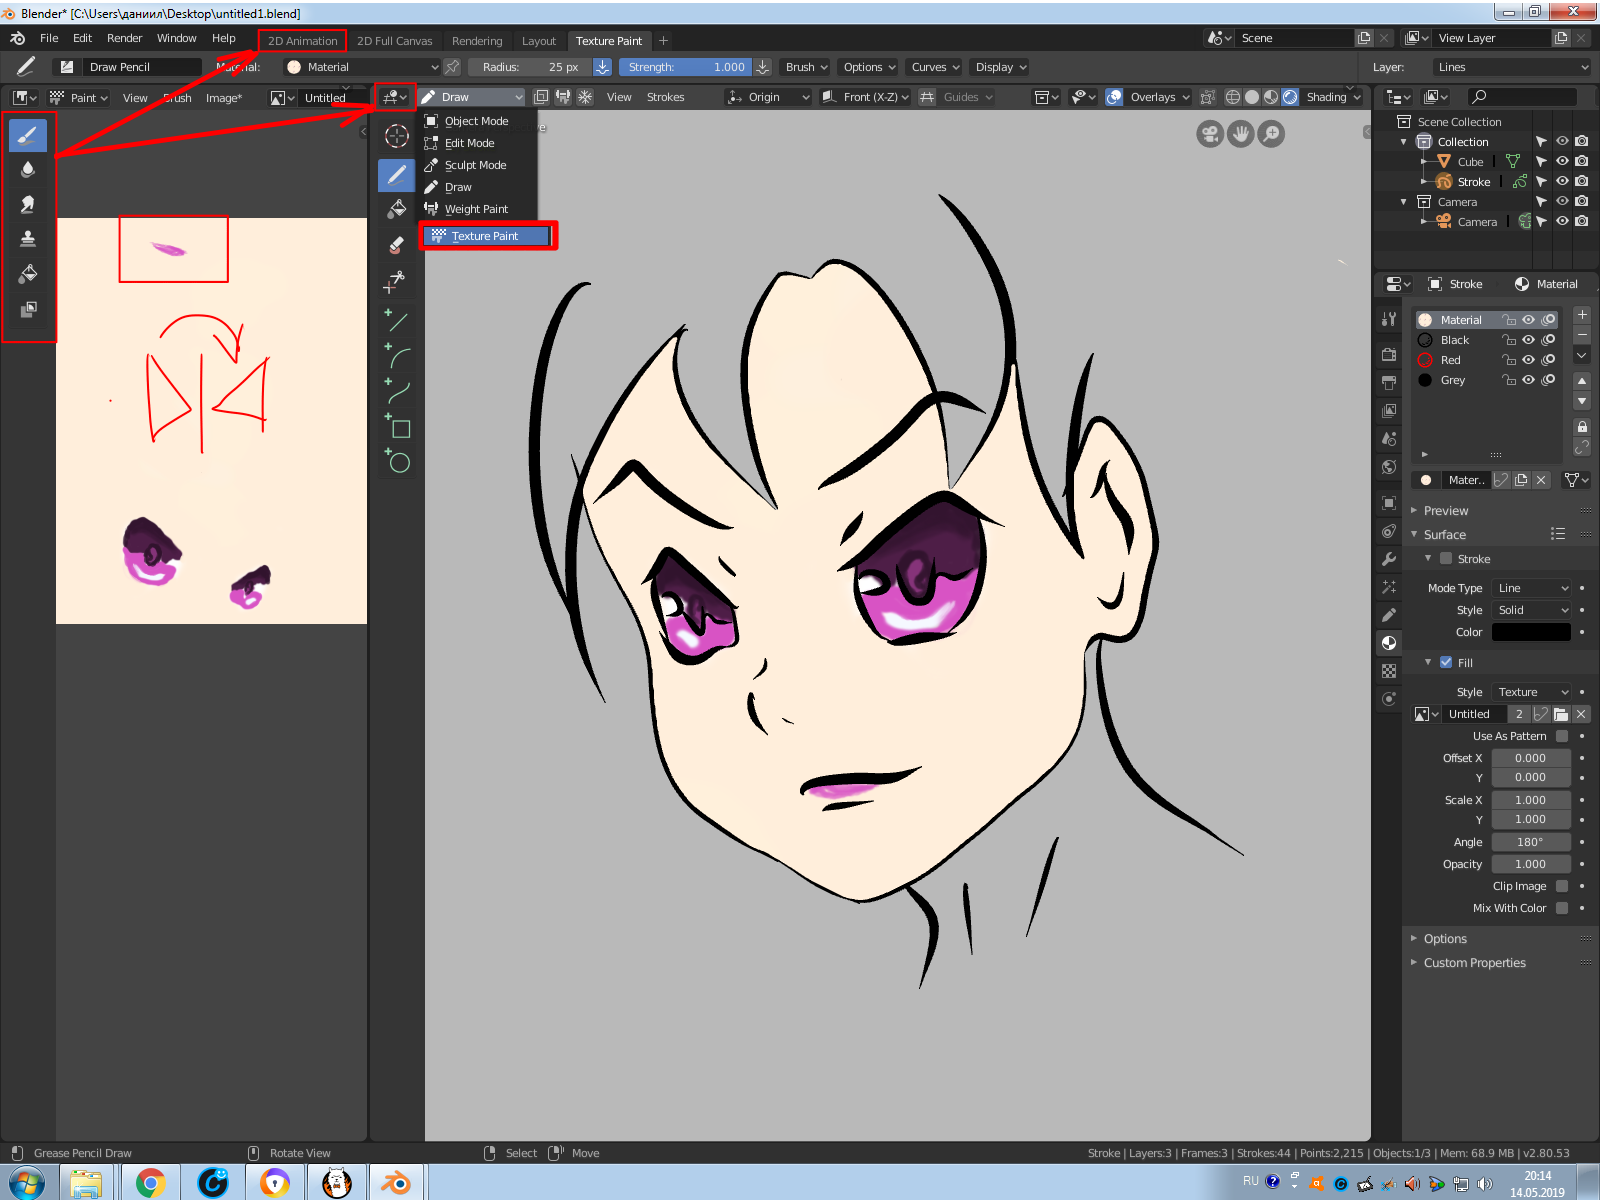Switch to the 2D Animation workspace tab
This screenshot has width=1600, height=1200.
[302, 41]
